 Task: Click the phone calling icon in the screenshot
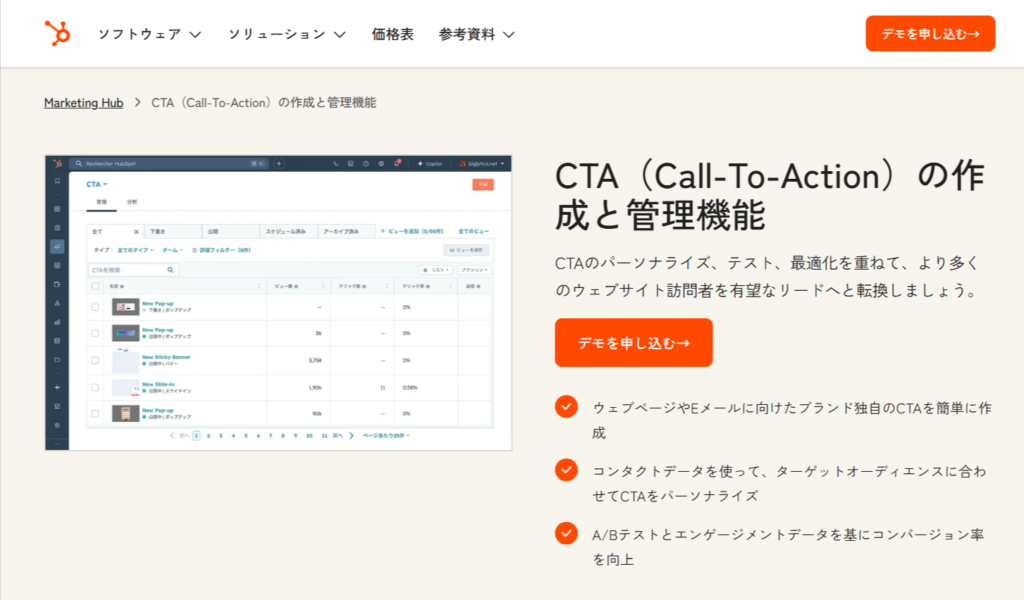click(x=336, y=163)
